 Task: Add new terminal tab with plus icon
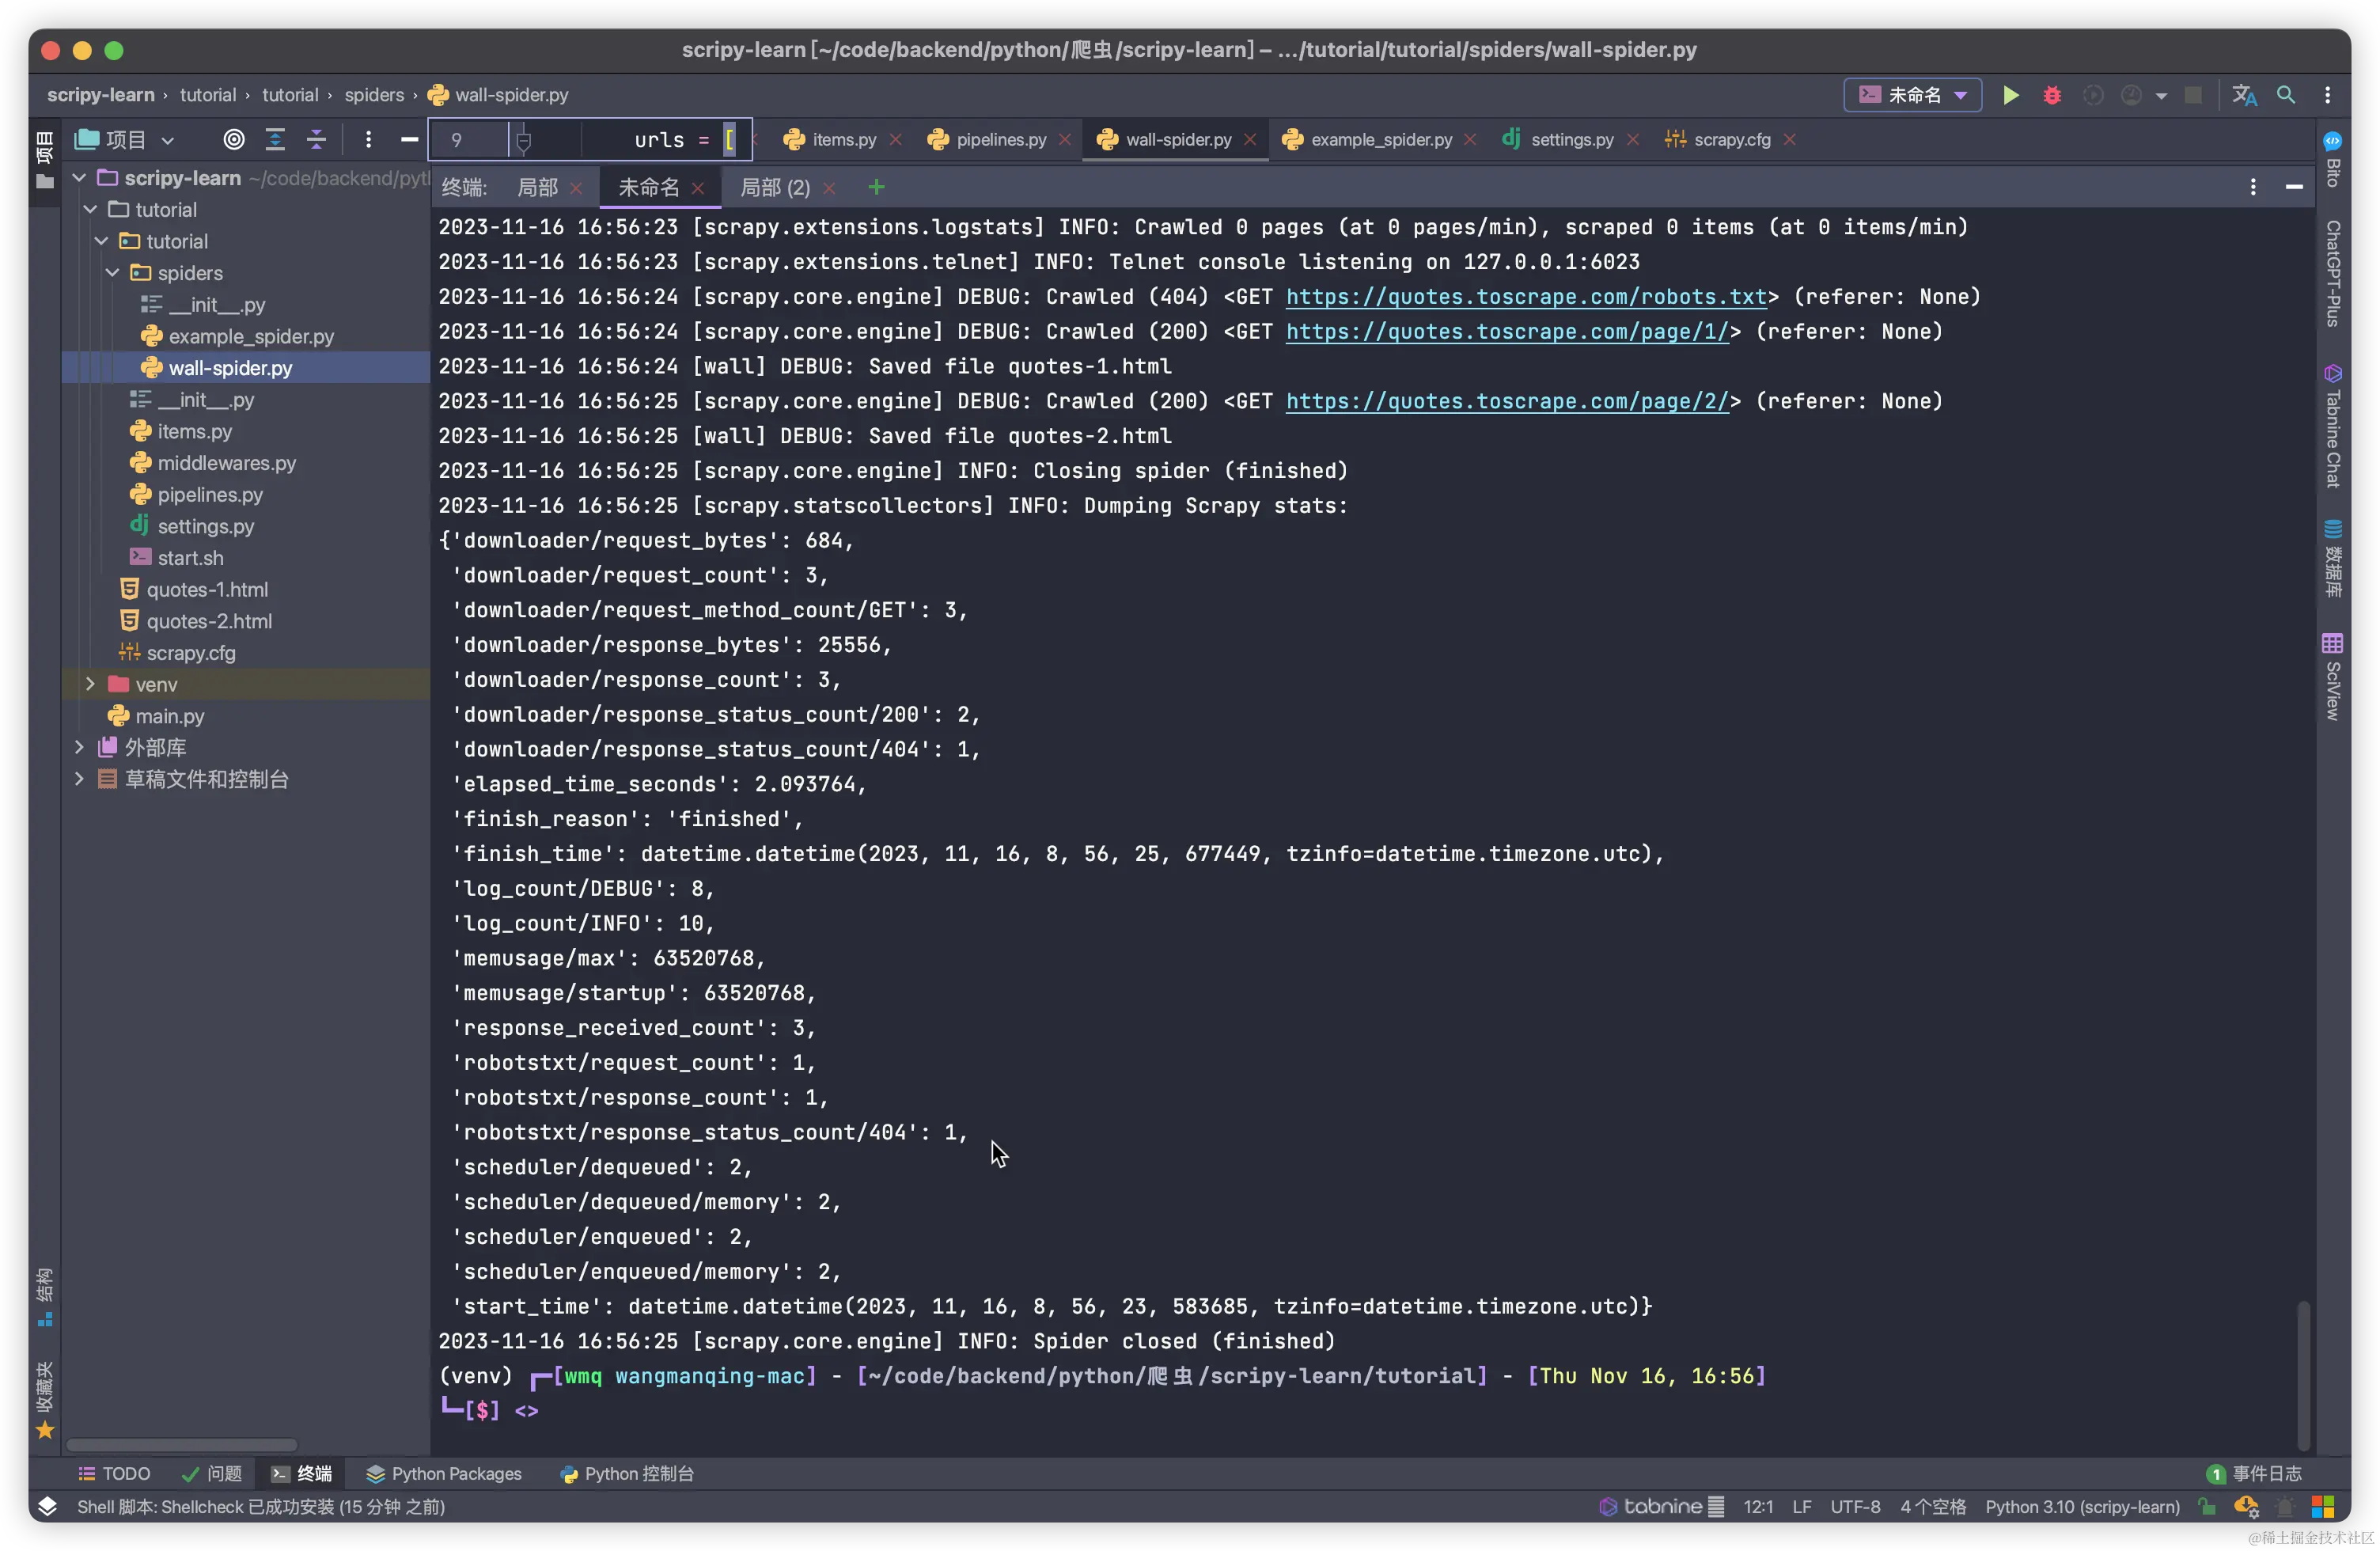coord(876,188)
